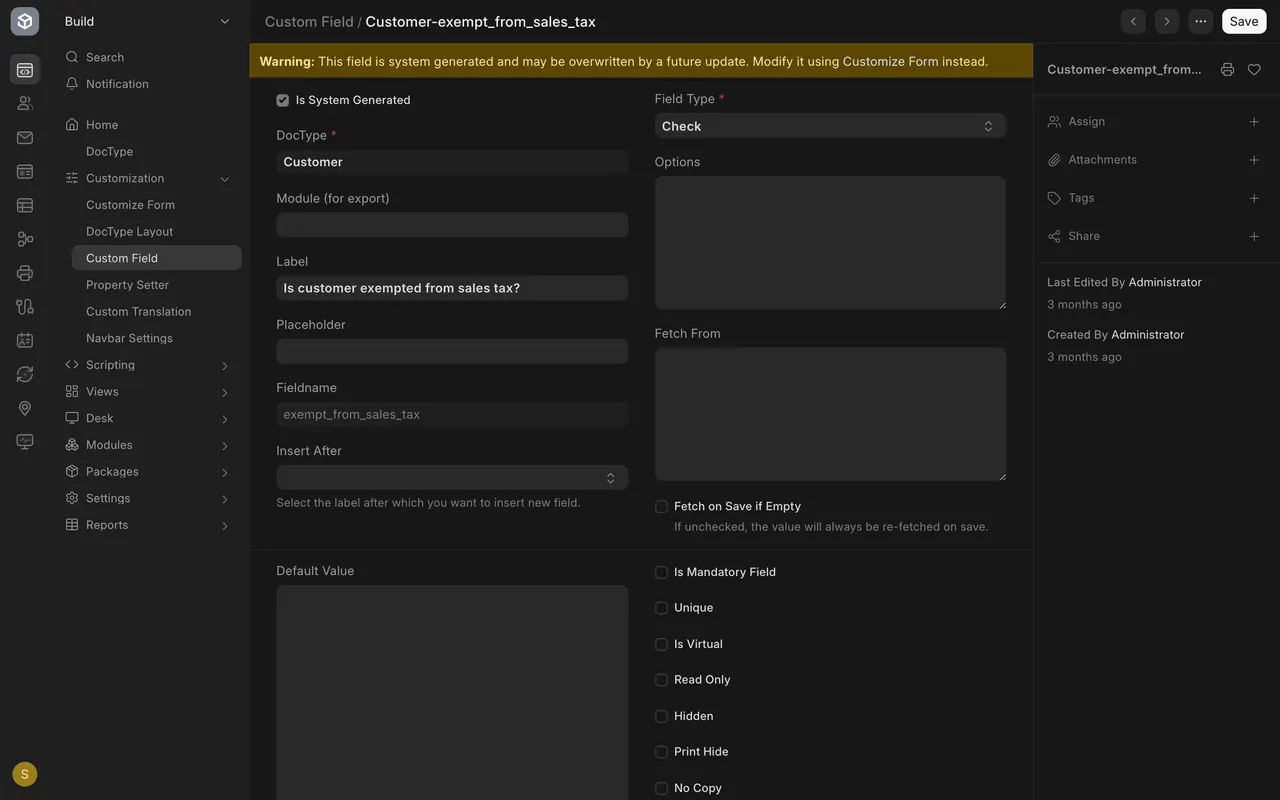Enable the Unique checkbox
This screenshot has width=1280, height=800.
tap(661, 608)
